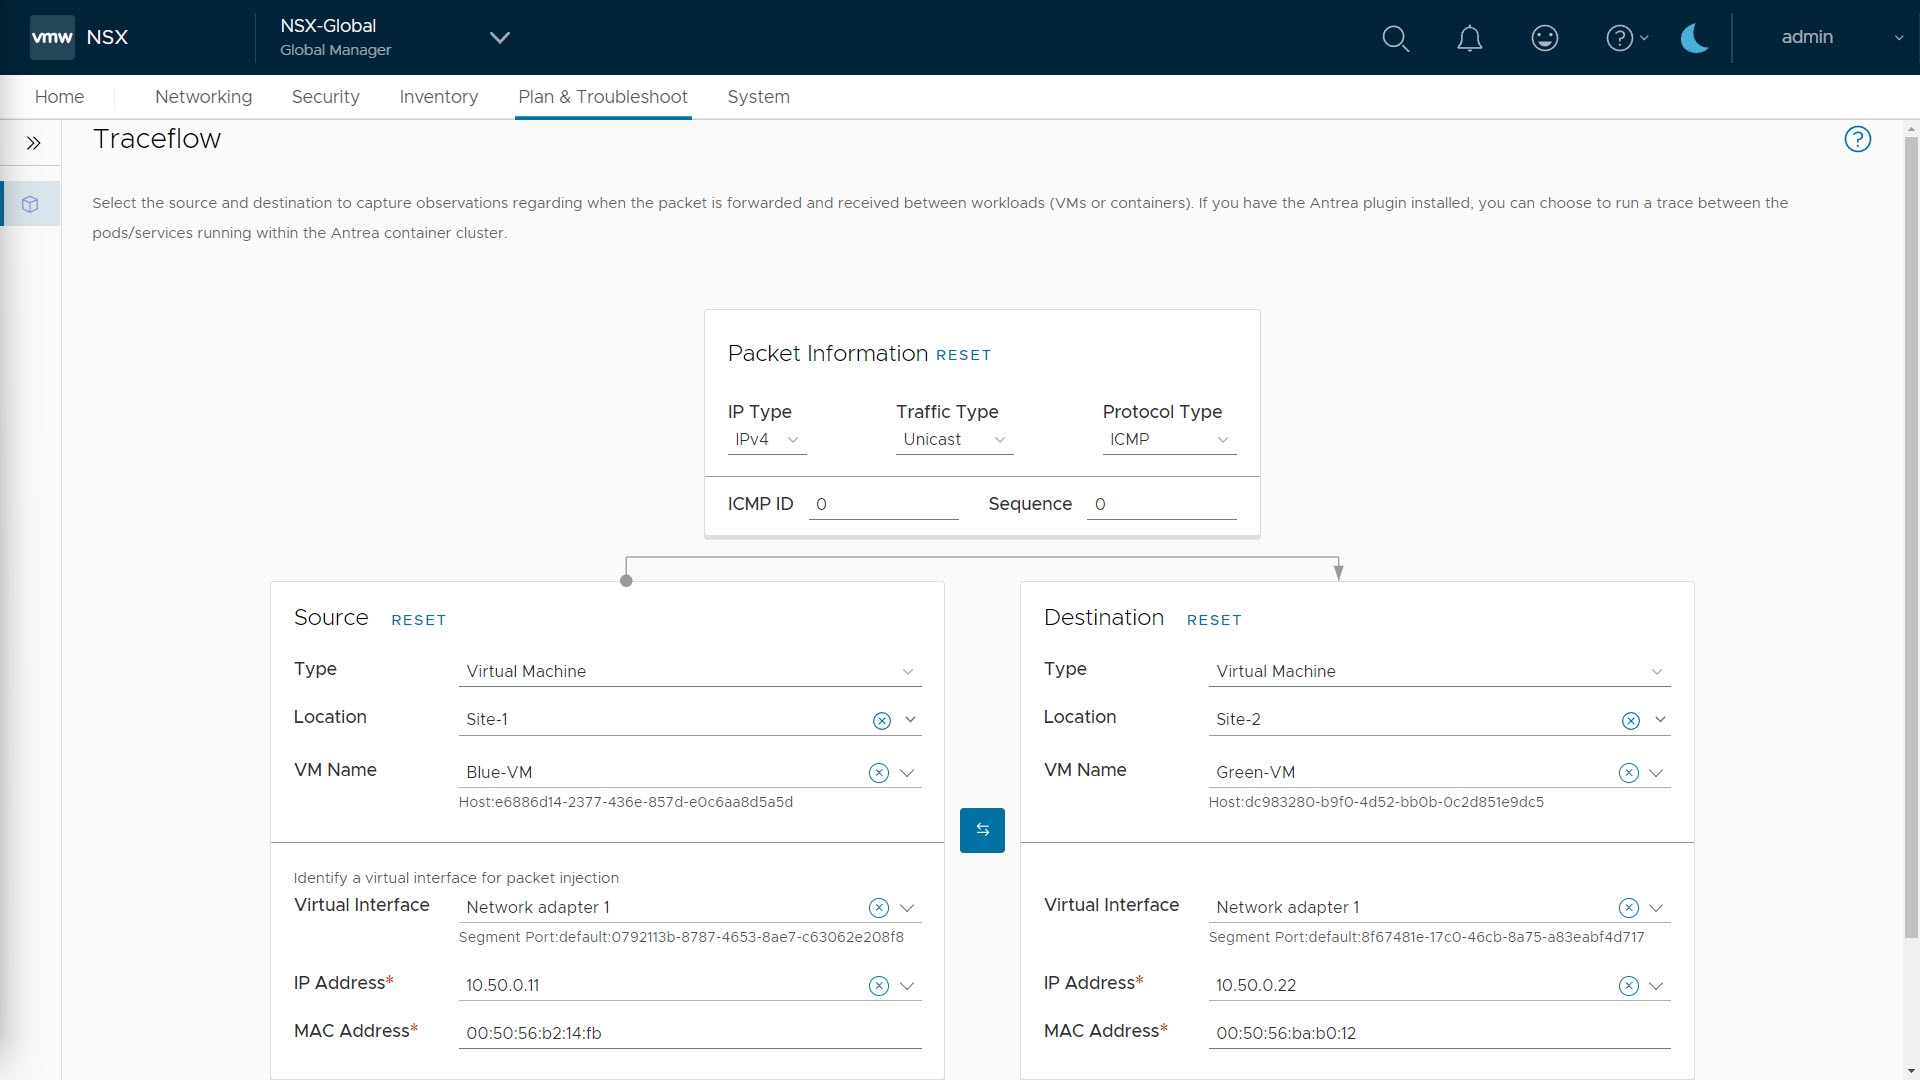Open the NSX-Global manager switcher

(499, 38)
